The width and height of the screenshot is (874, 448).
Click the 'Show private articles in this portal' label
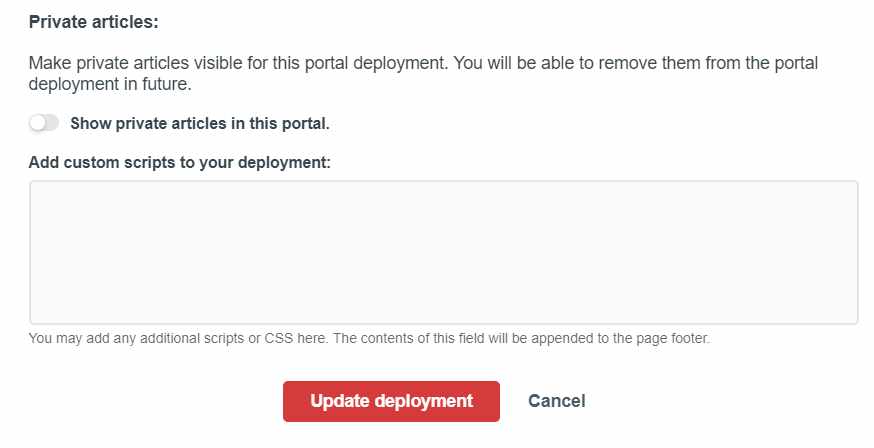coord(199,124)
